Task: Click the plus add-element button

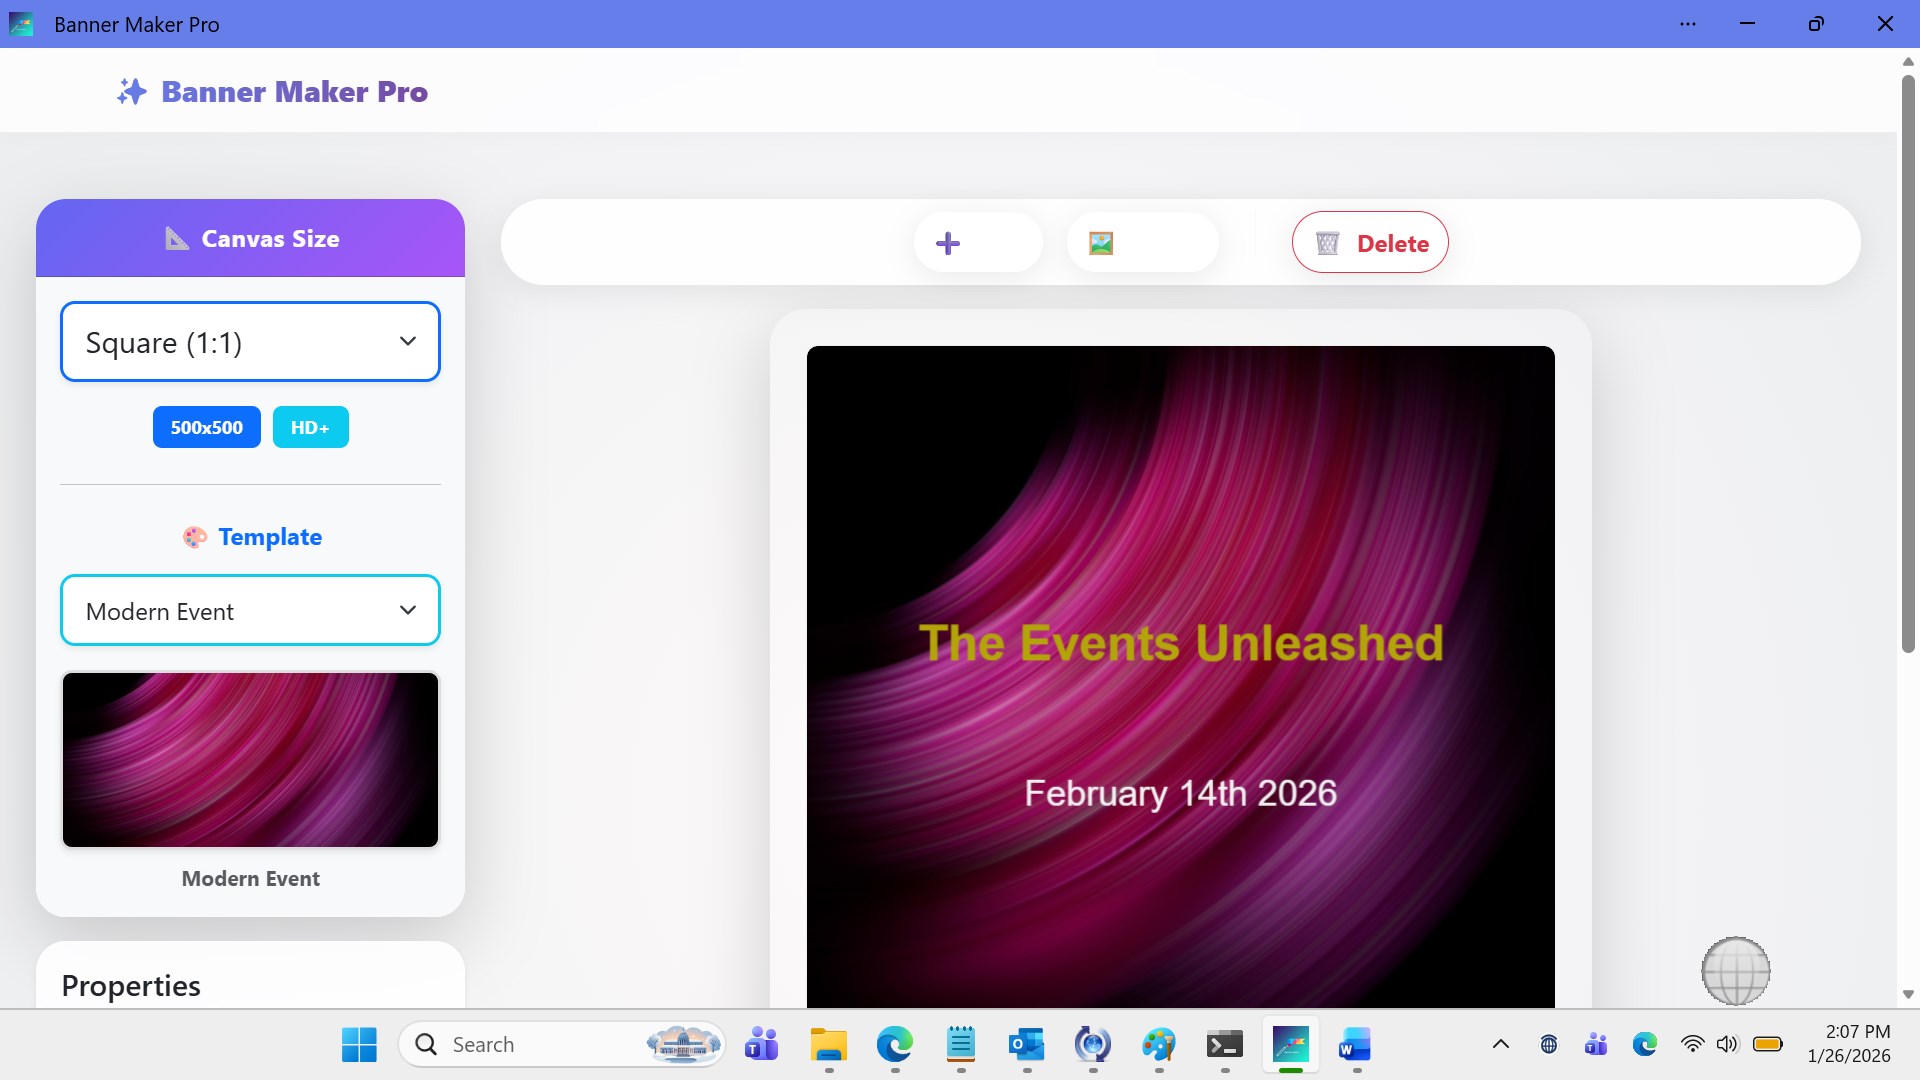Action: coord(948,243)
